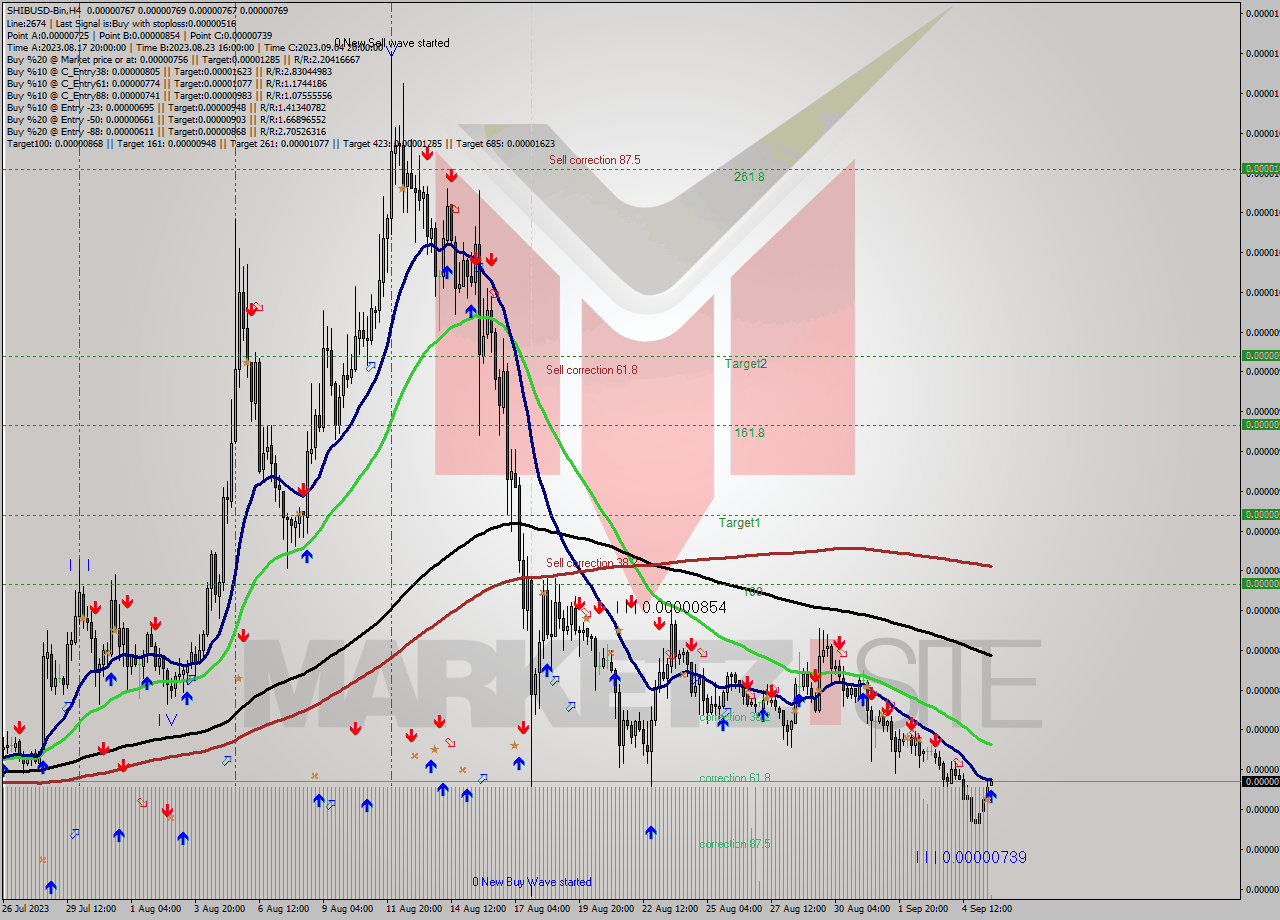Select the green 'Target1' label
The image size is (1280, 920).
739,523
